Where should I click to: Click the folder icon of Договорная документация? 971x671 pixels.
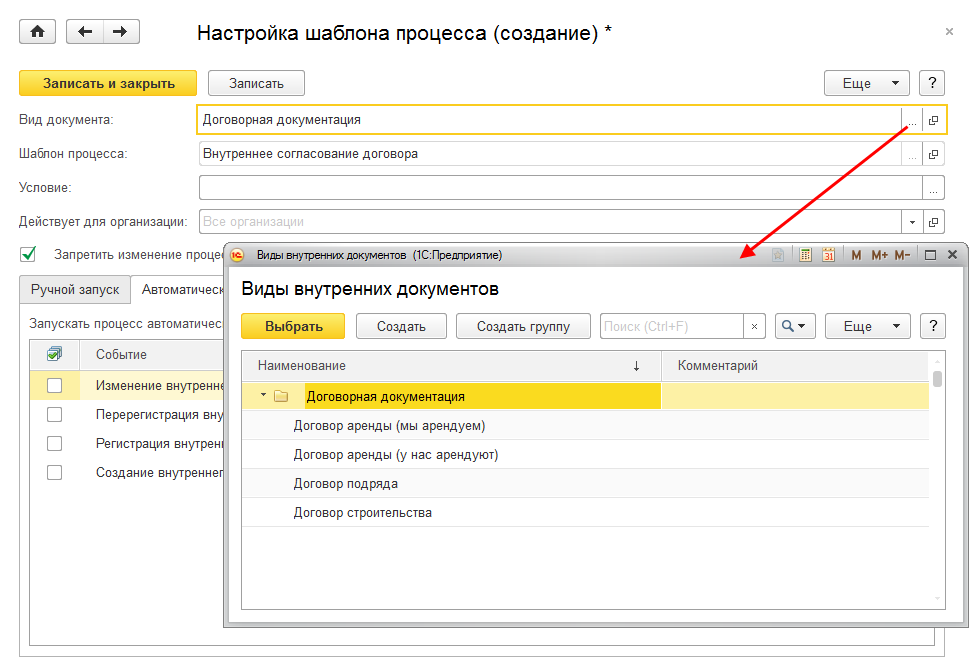click(281, 396)
